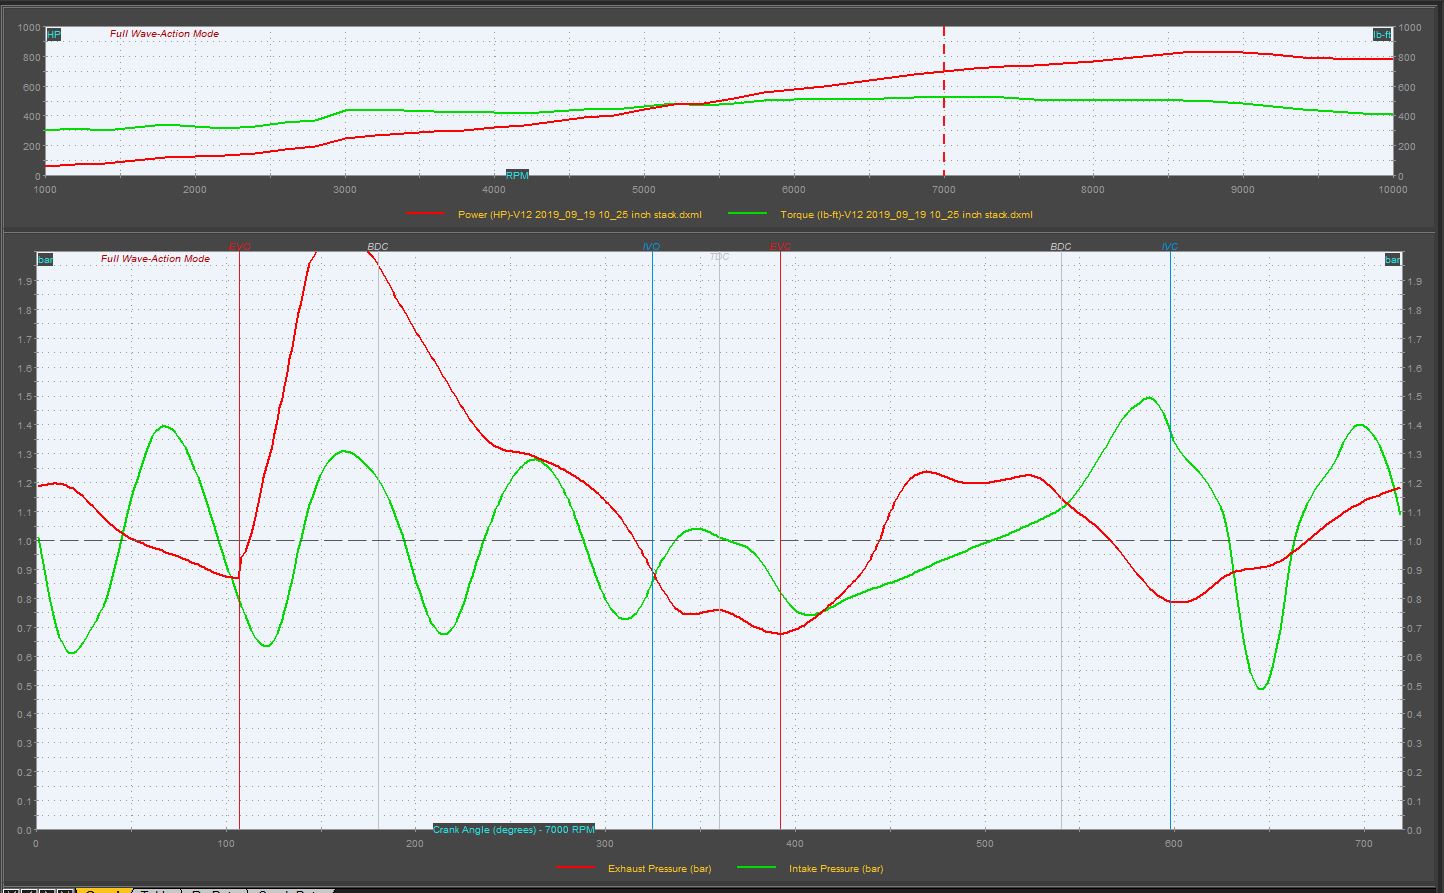Click the HP axis unit label
This screenshot has height=893, width=1444.
[x=54, y=35]
